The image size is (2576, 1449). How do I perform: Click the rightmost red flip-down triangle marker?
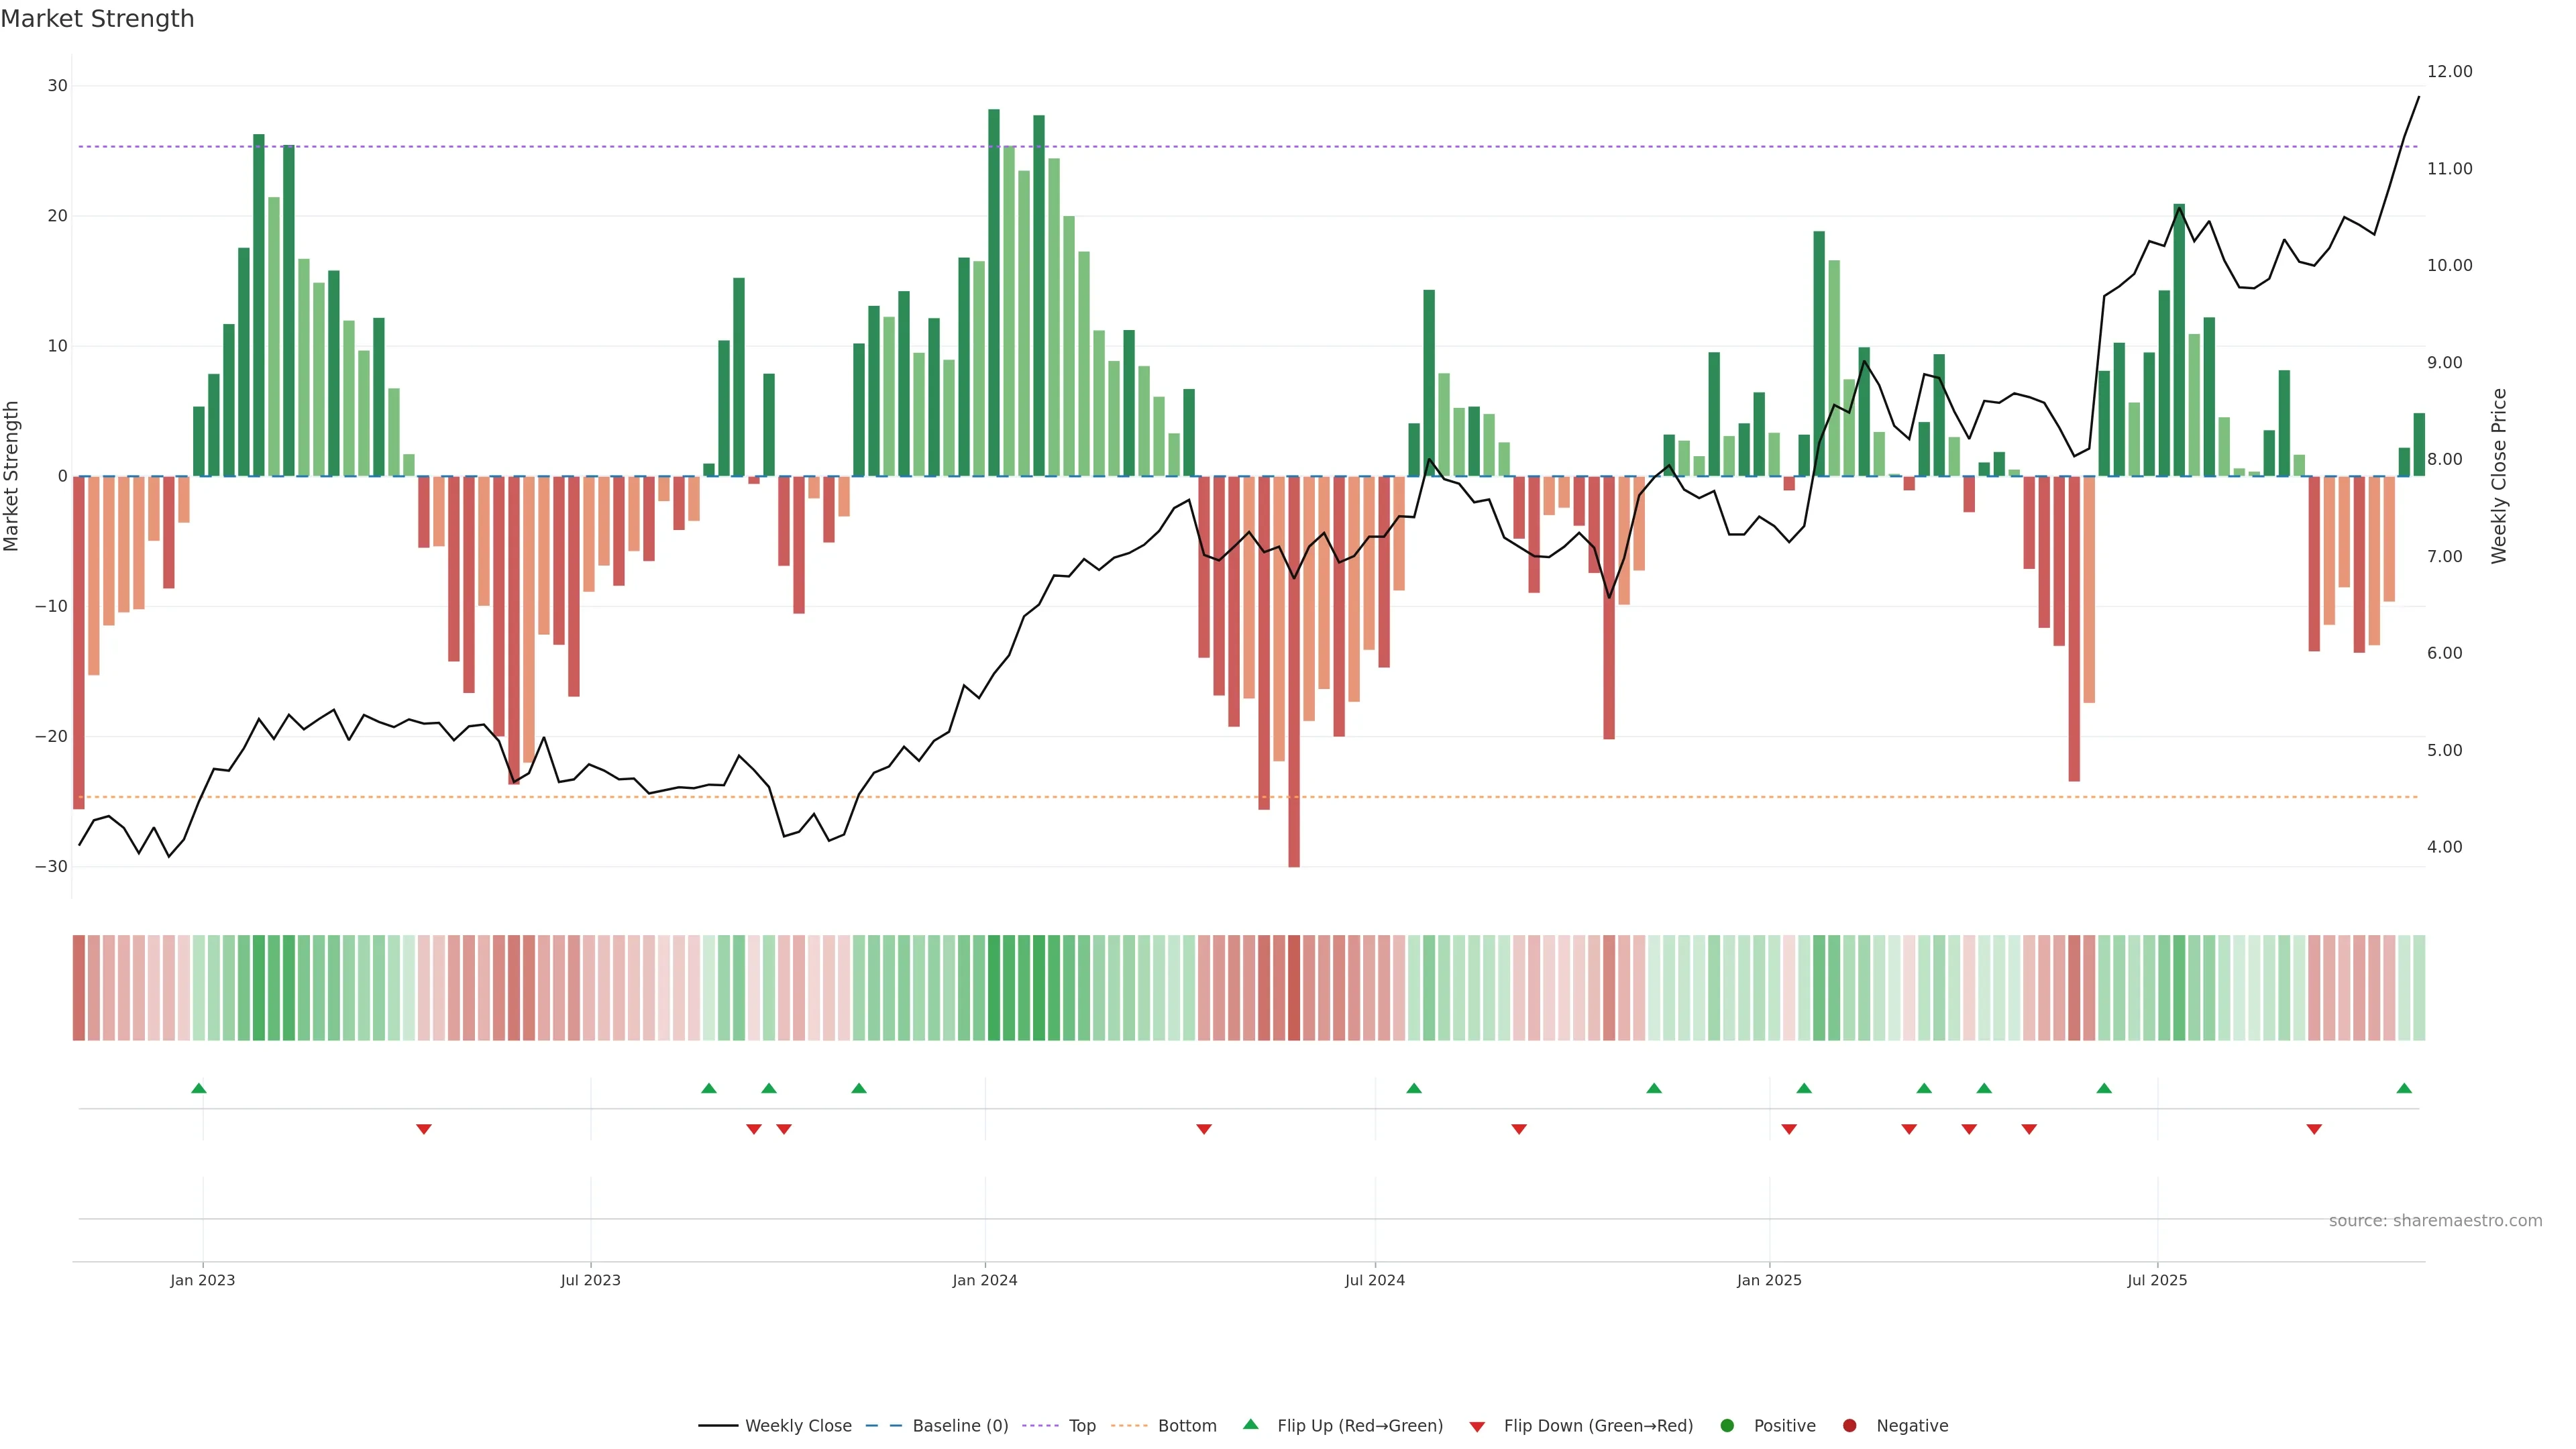coord(2314,1129)
